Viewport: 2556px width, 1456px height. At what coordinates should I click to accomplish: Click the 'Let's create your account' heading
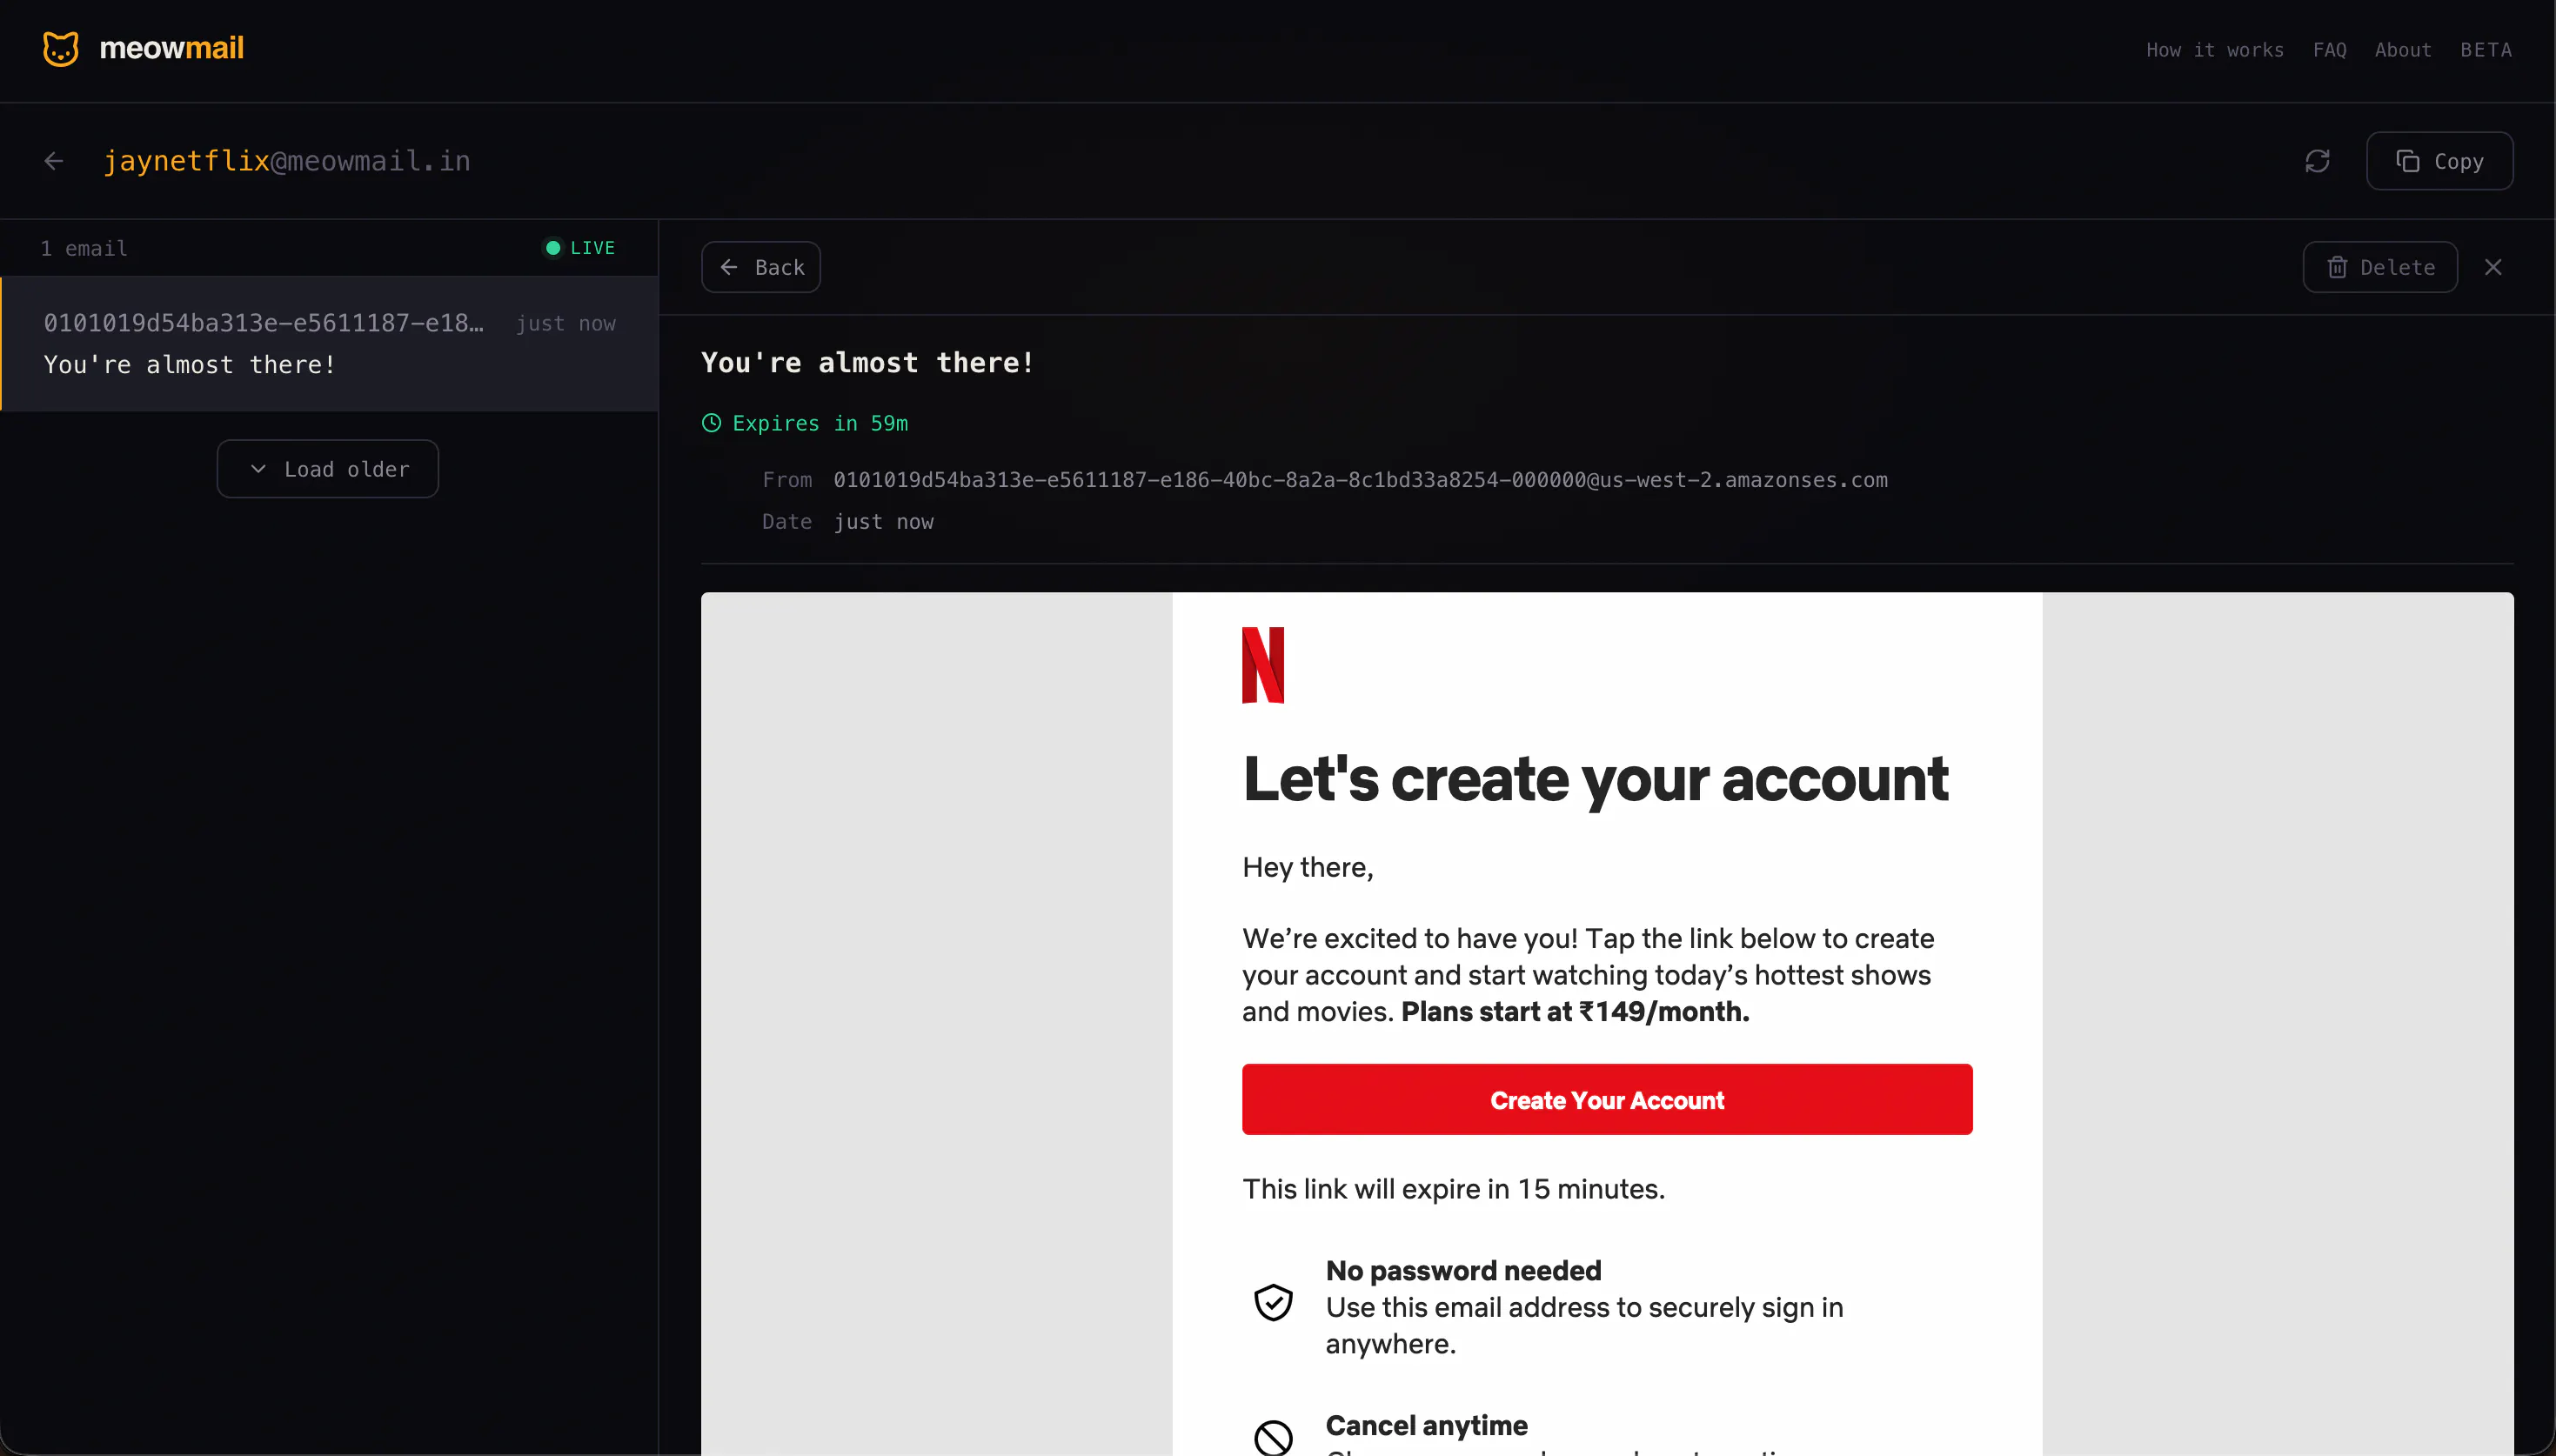[x=1596, y=779]
